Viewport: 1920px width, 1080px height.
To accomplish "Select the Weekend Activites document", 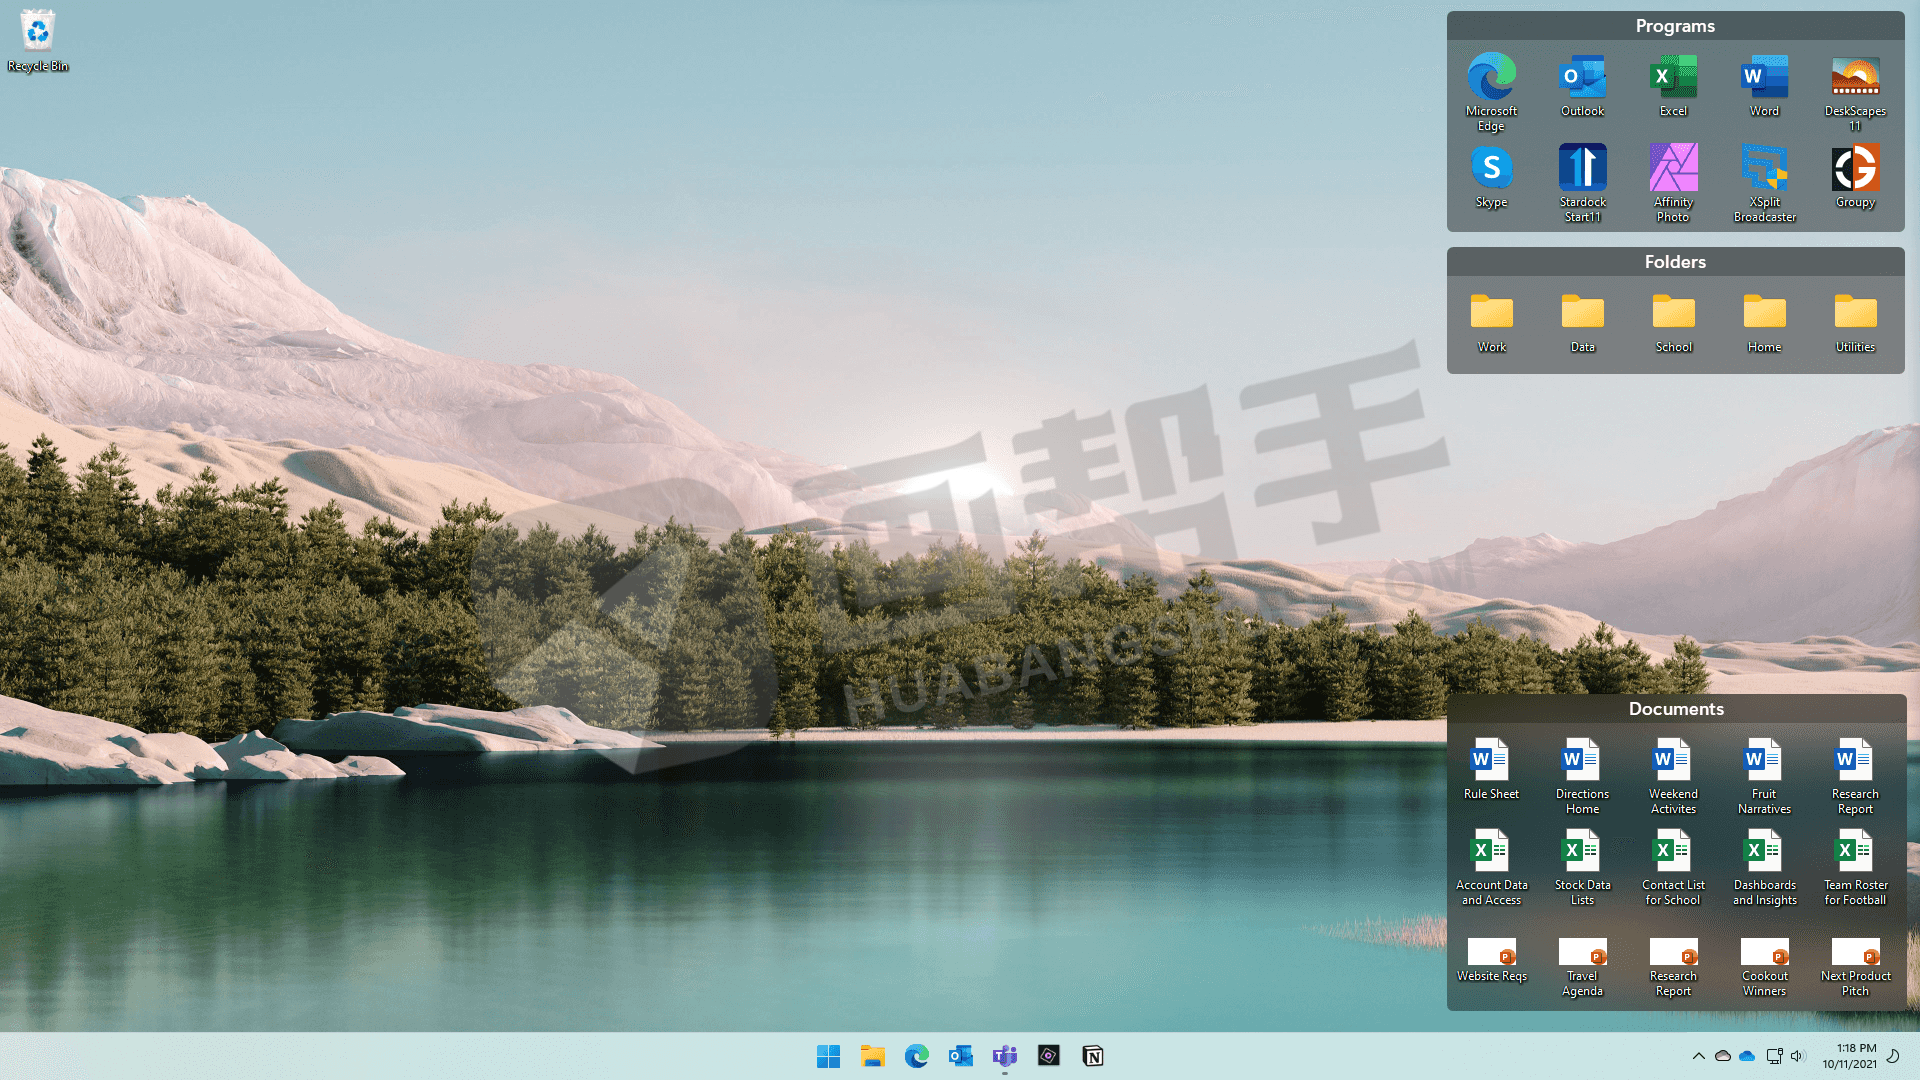I will pos(1673,776).
